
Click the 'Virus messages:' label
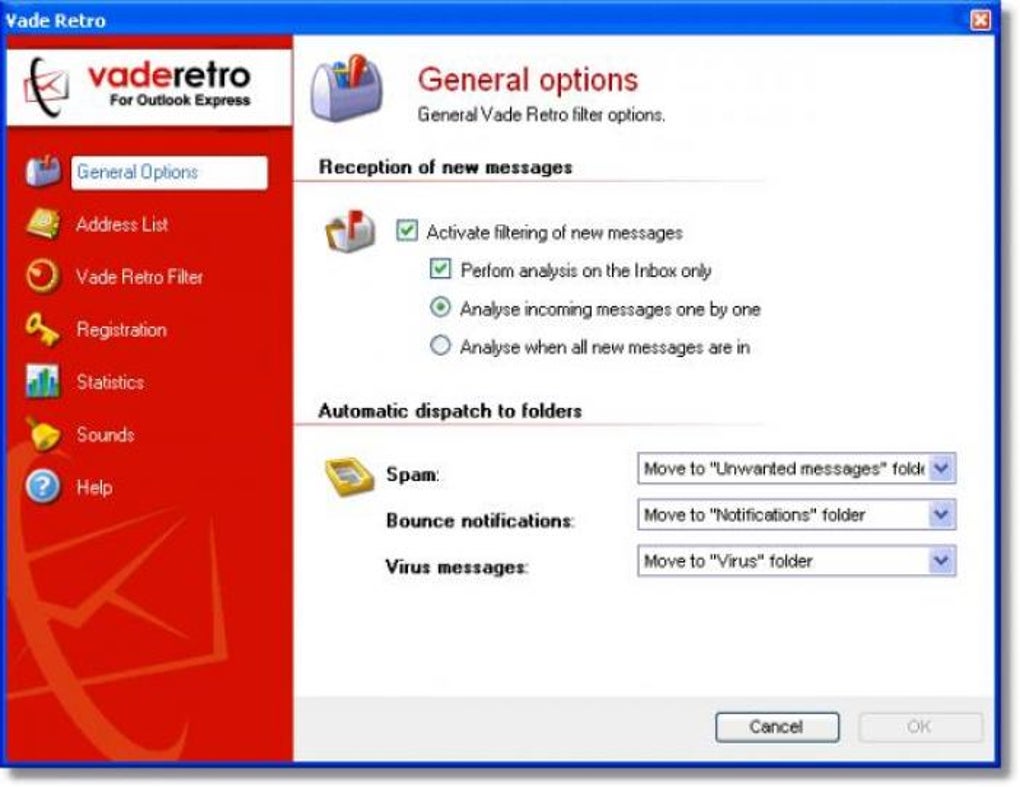coord(457,567)
